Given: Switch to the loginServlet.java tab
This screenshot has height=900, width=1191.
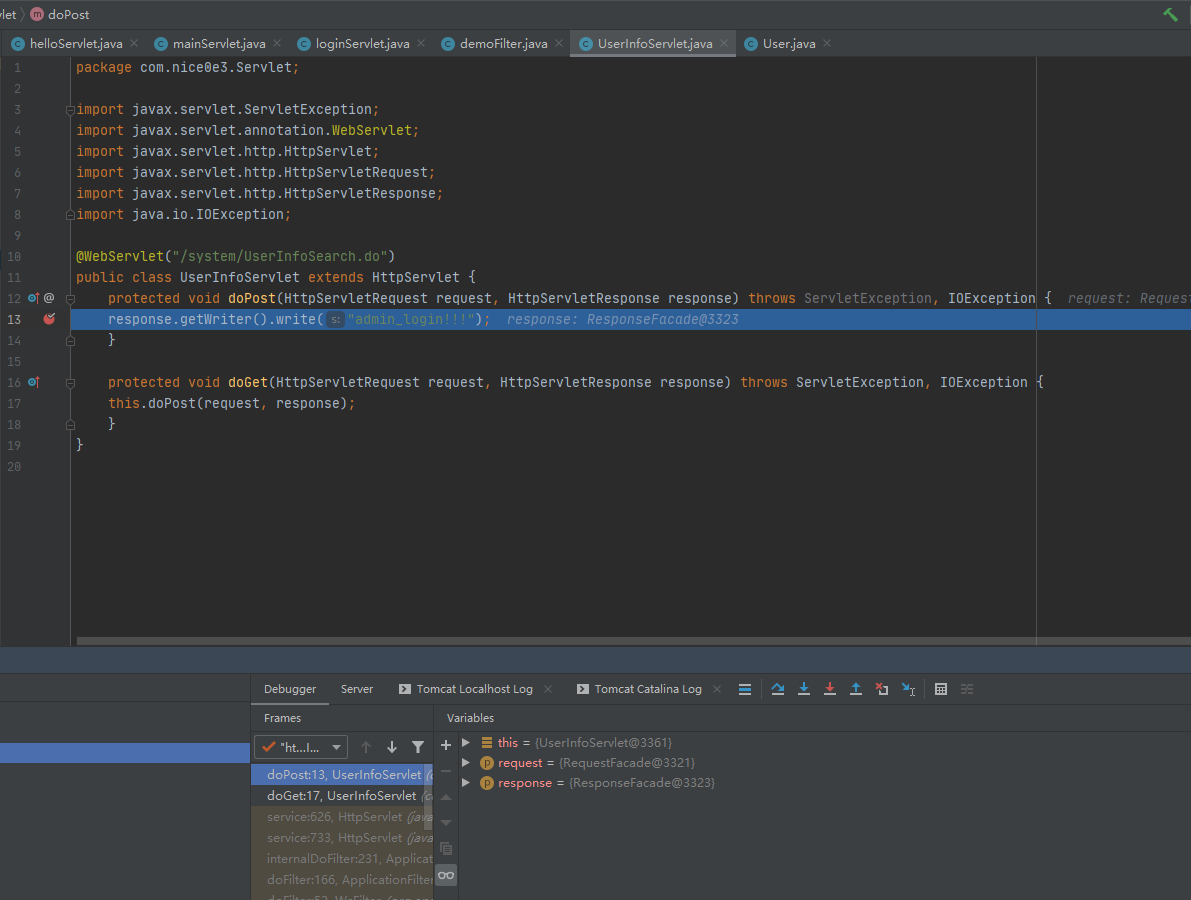Looking at the screenshot, I should pyautogui.click(x=362, y=44).
